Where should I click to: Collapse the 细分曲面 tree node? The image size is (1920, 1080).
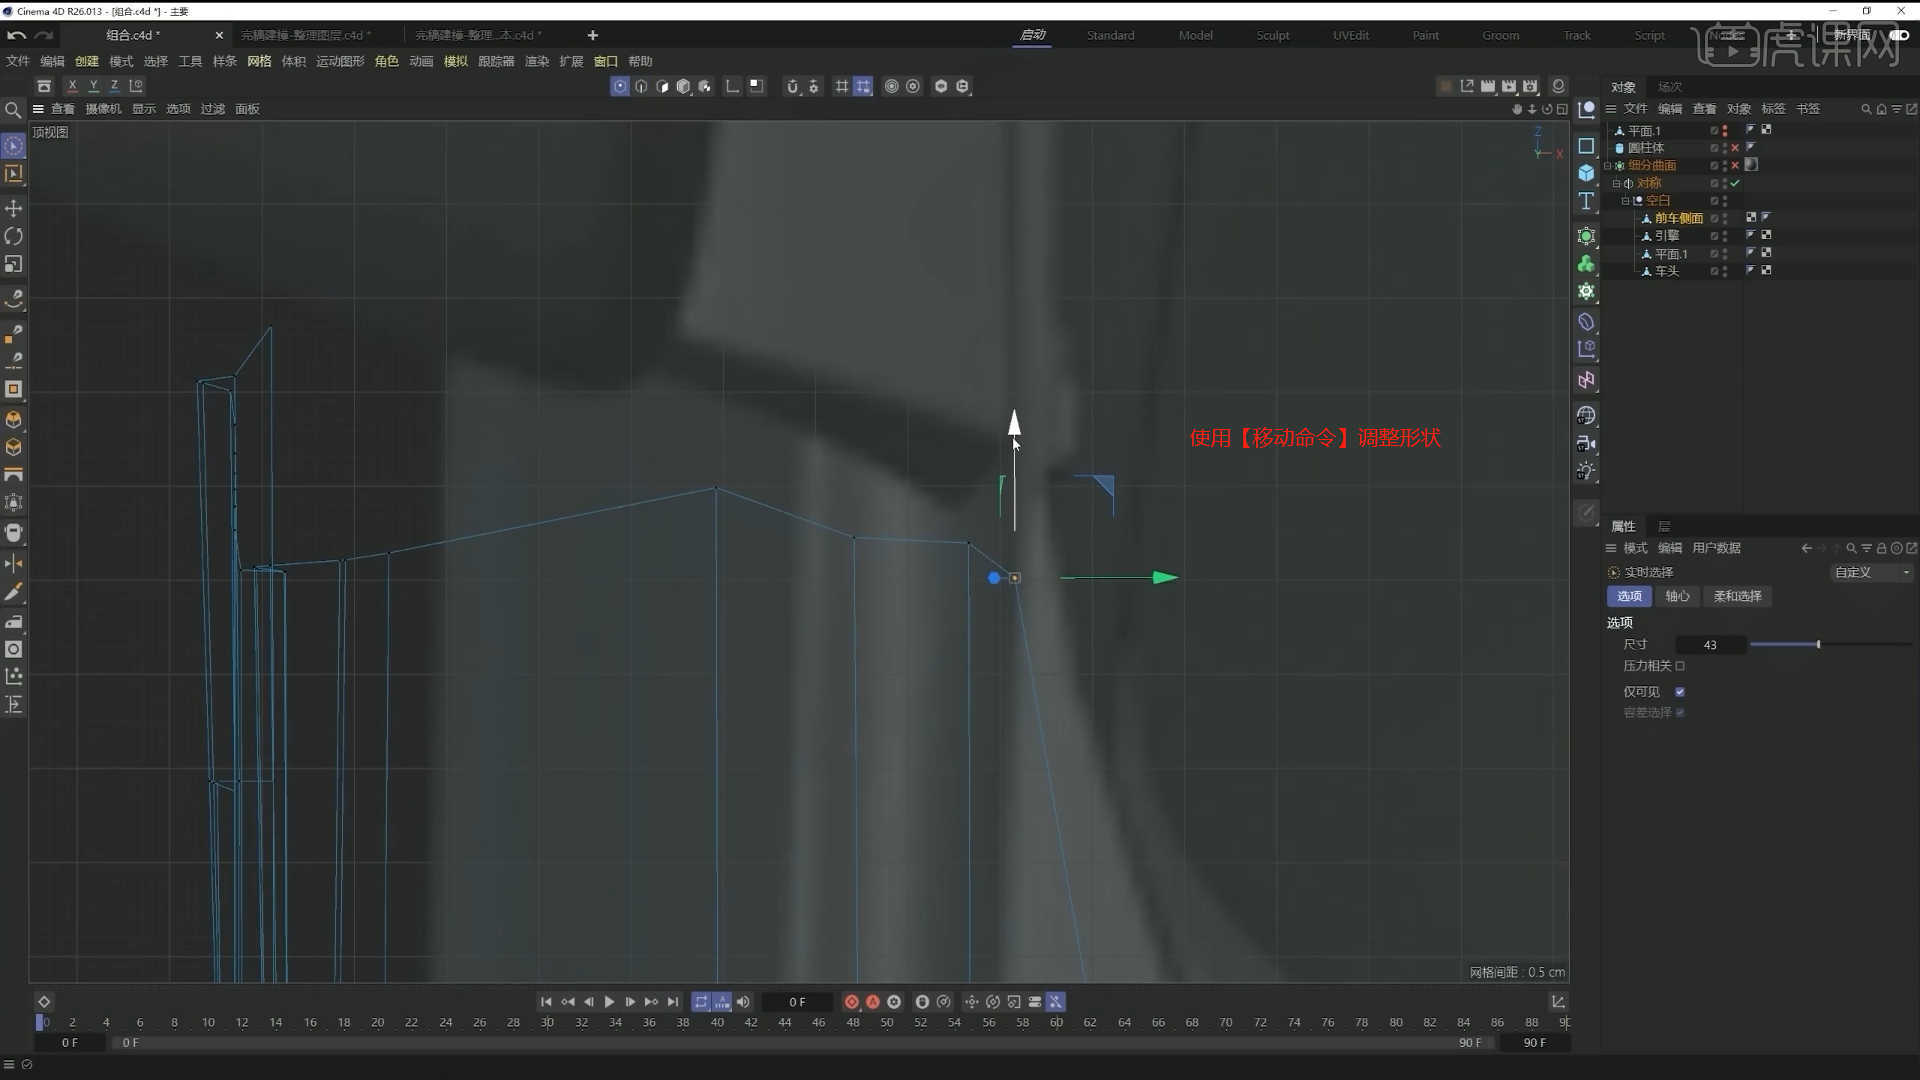tap(1608, 166)
